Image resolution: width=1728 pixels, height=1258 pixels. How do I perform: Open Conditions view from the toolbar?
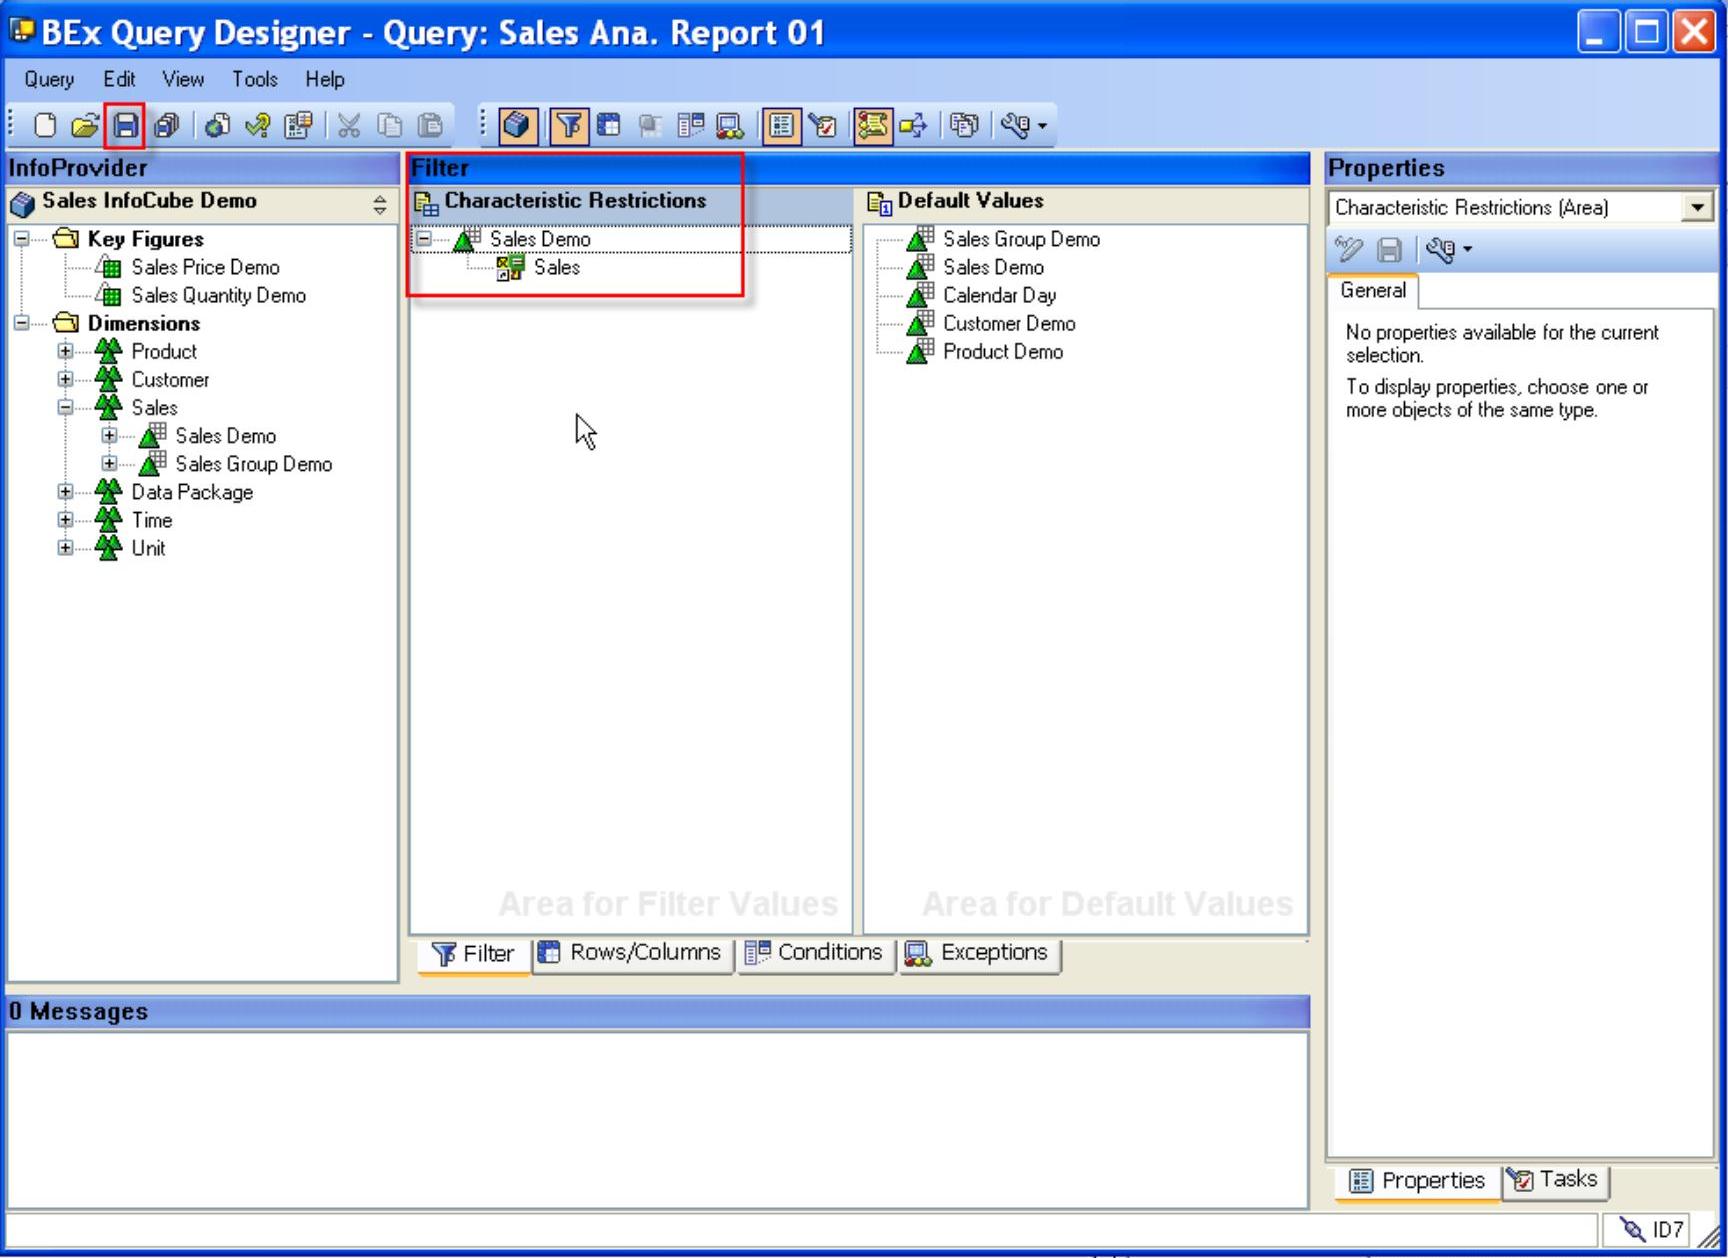690,125
